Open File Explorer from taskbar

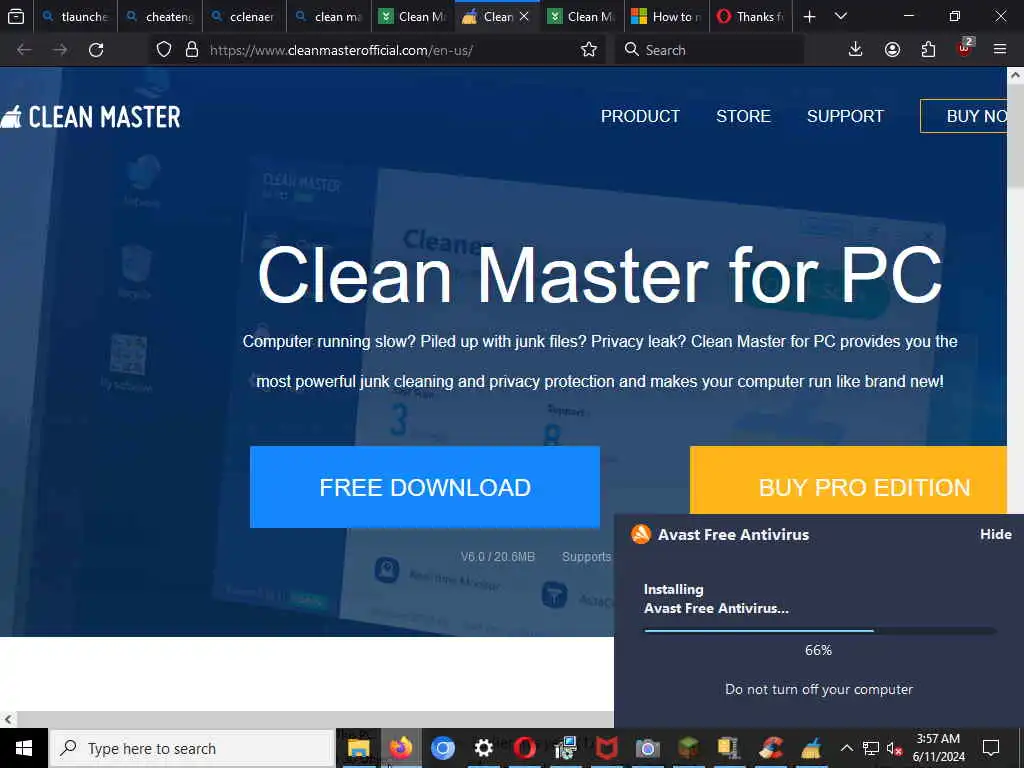tap(359, 748)
